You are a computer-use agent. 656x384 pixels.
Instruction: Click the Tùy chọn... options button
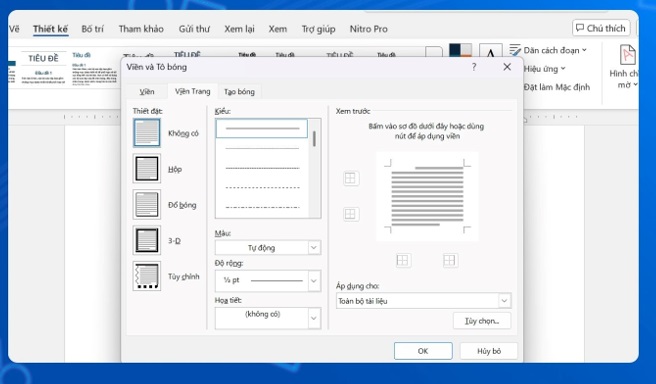coord(482,321)
